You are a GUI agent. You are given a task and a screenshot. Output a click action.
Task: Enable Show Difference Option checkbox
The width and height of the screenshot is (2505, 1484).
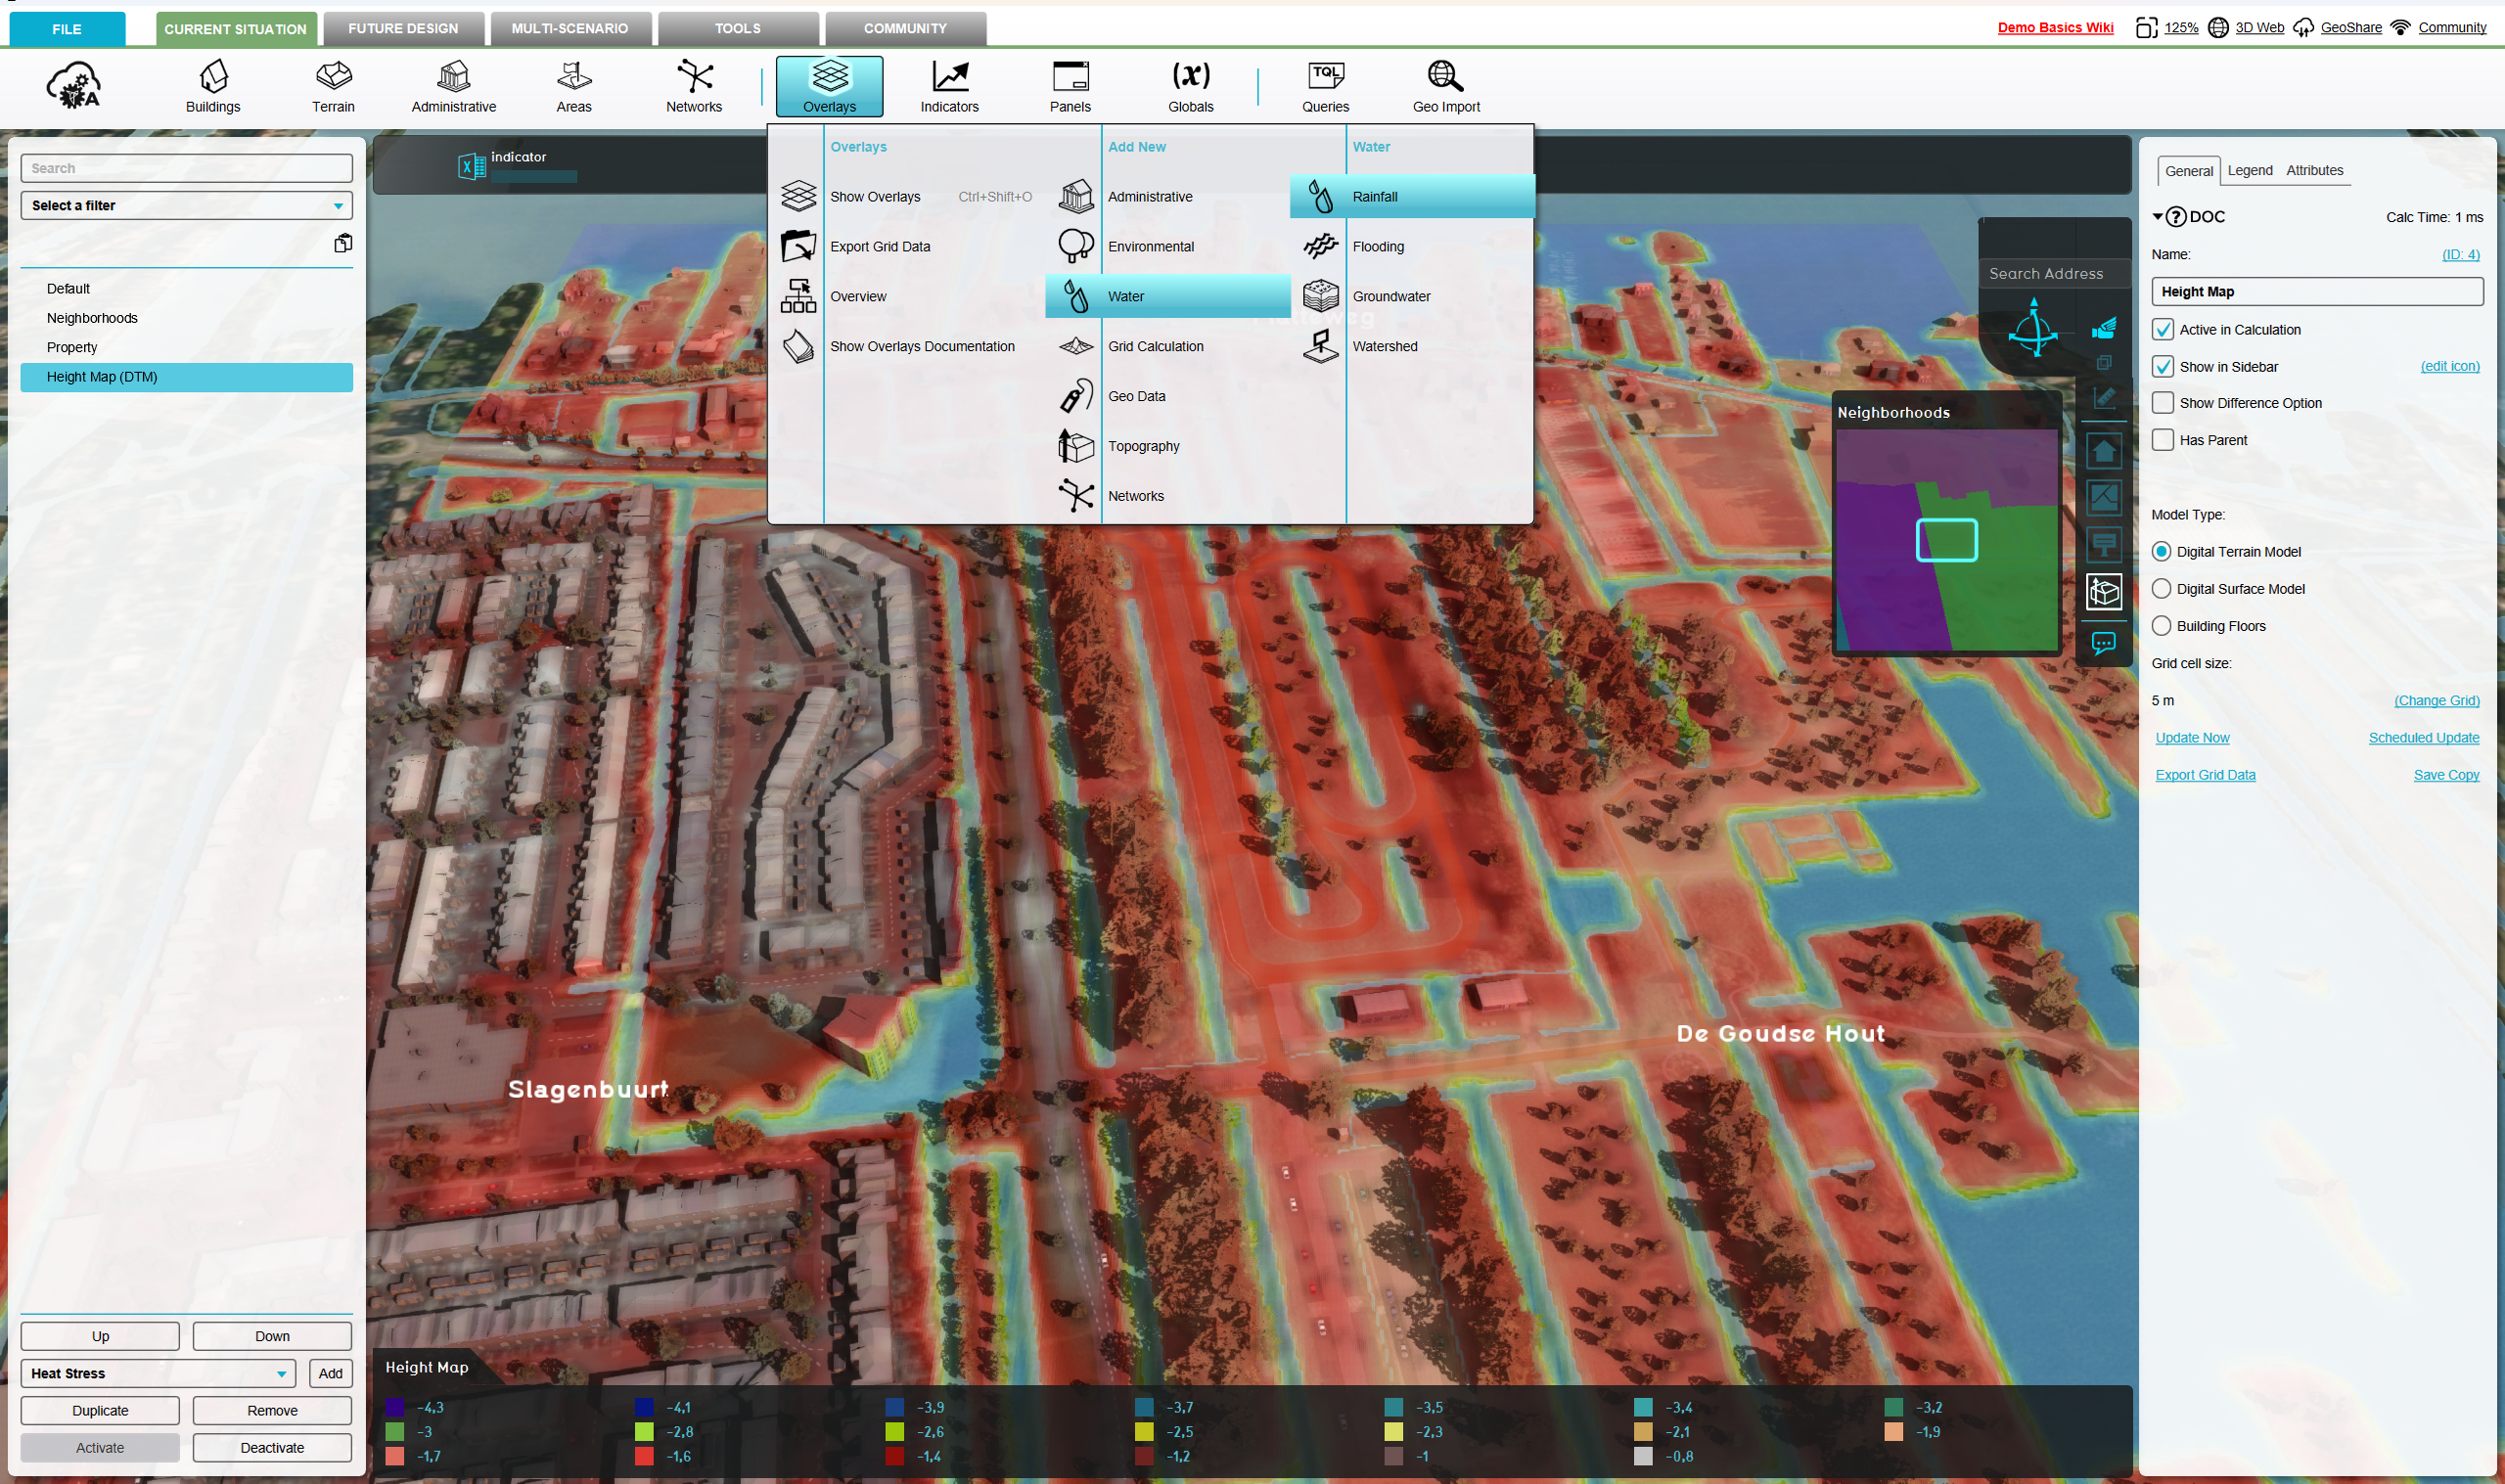[x=2163, y=403]
